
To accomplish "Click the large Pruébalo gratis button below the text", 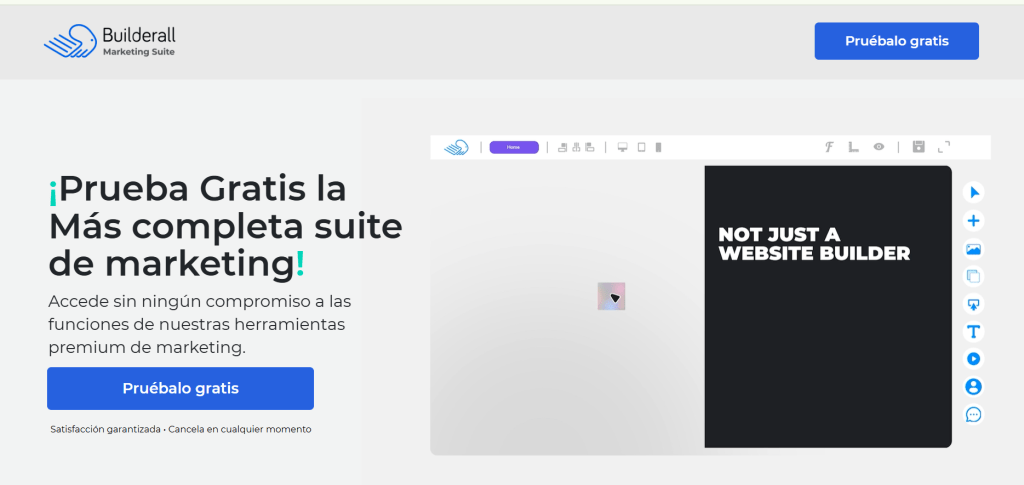I will [x=180, y=388].
